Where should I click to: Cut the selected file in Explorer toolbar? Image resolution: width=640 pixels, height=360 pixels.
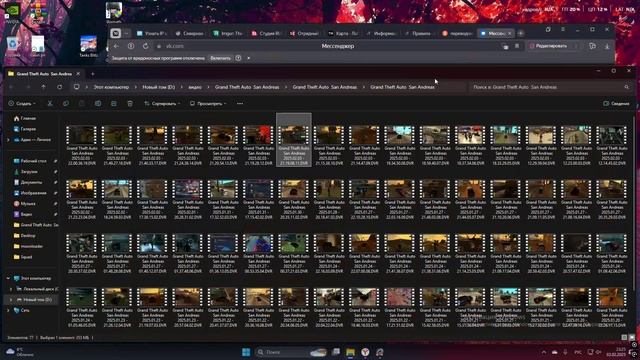click(x=50, y=104)
